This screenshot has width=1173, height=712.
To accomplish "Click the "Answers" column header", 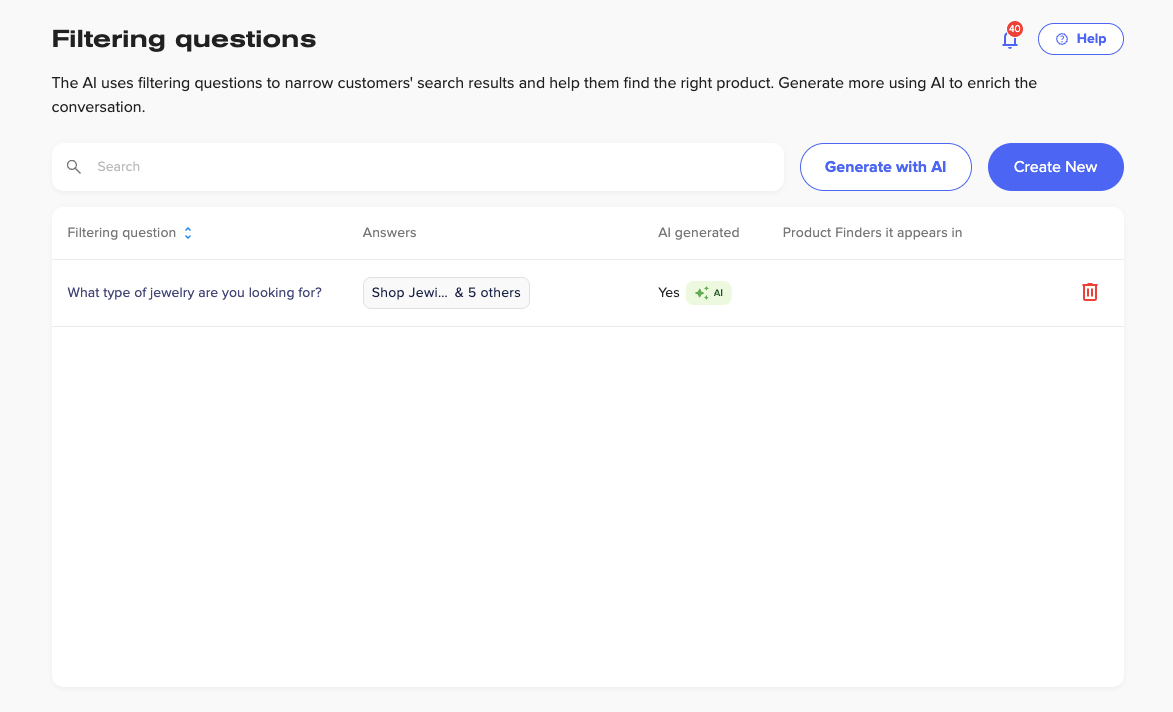I will pyautogui.click(x=389, y=233).
